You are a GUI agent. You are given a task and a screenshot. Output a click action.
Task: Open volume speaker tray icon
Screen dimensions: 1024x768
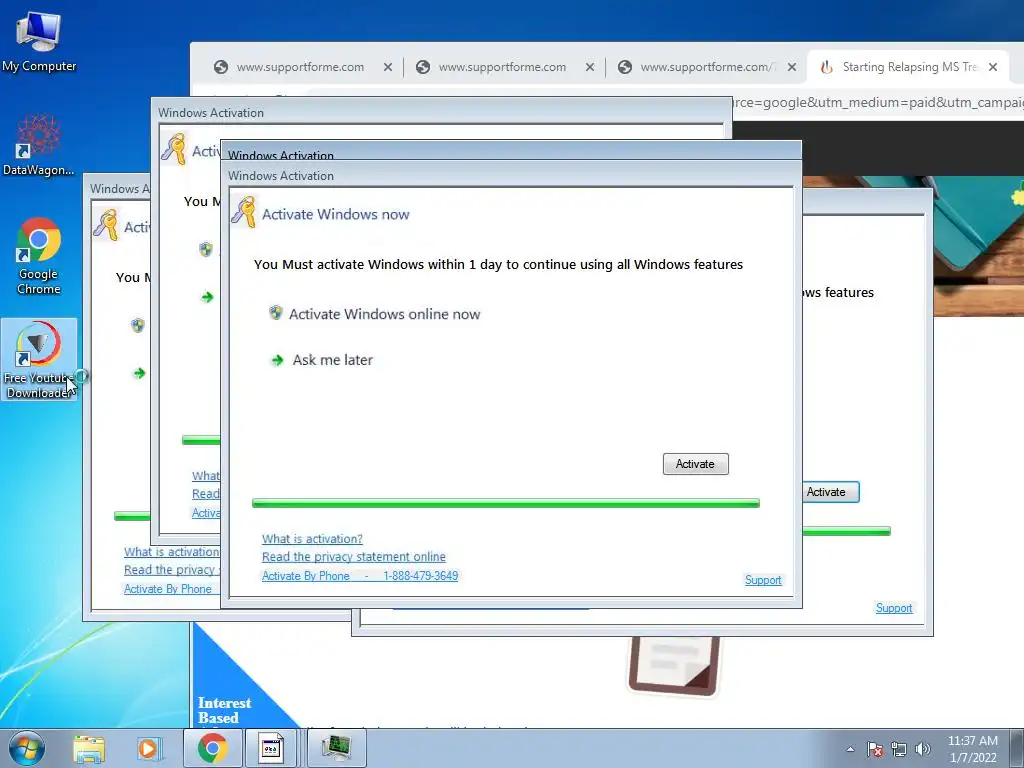tap(923, 749)
